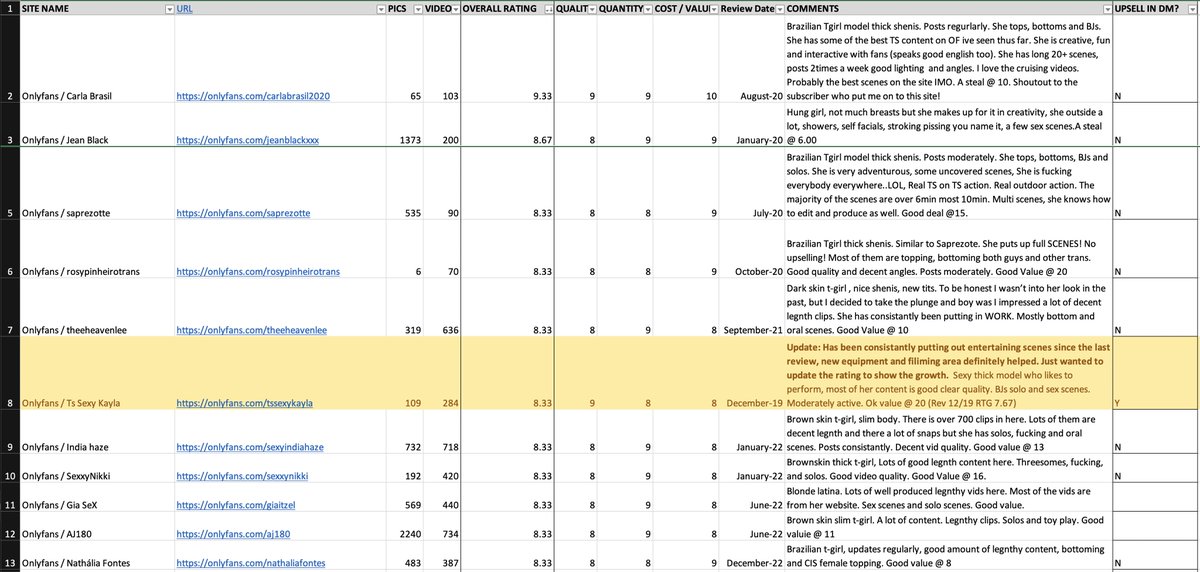Open the UPSELL IN DM? filter dropdown
1200x572 pixels.
1192,8
